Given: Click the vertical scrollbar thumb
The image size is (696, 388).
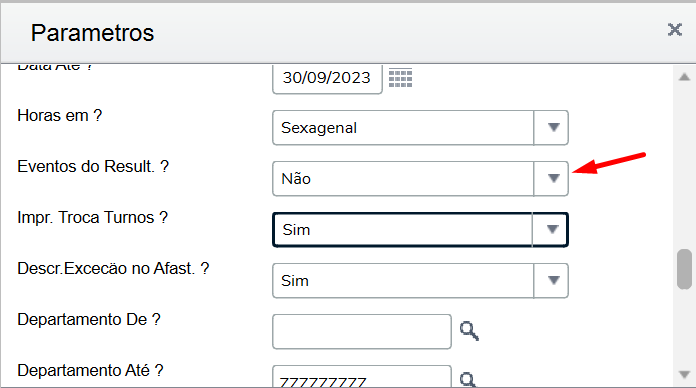Looking at the screenshot, I should 684,269.
